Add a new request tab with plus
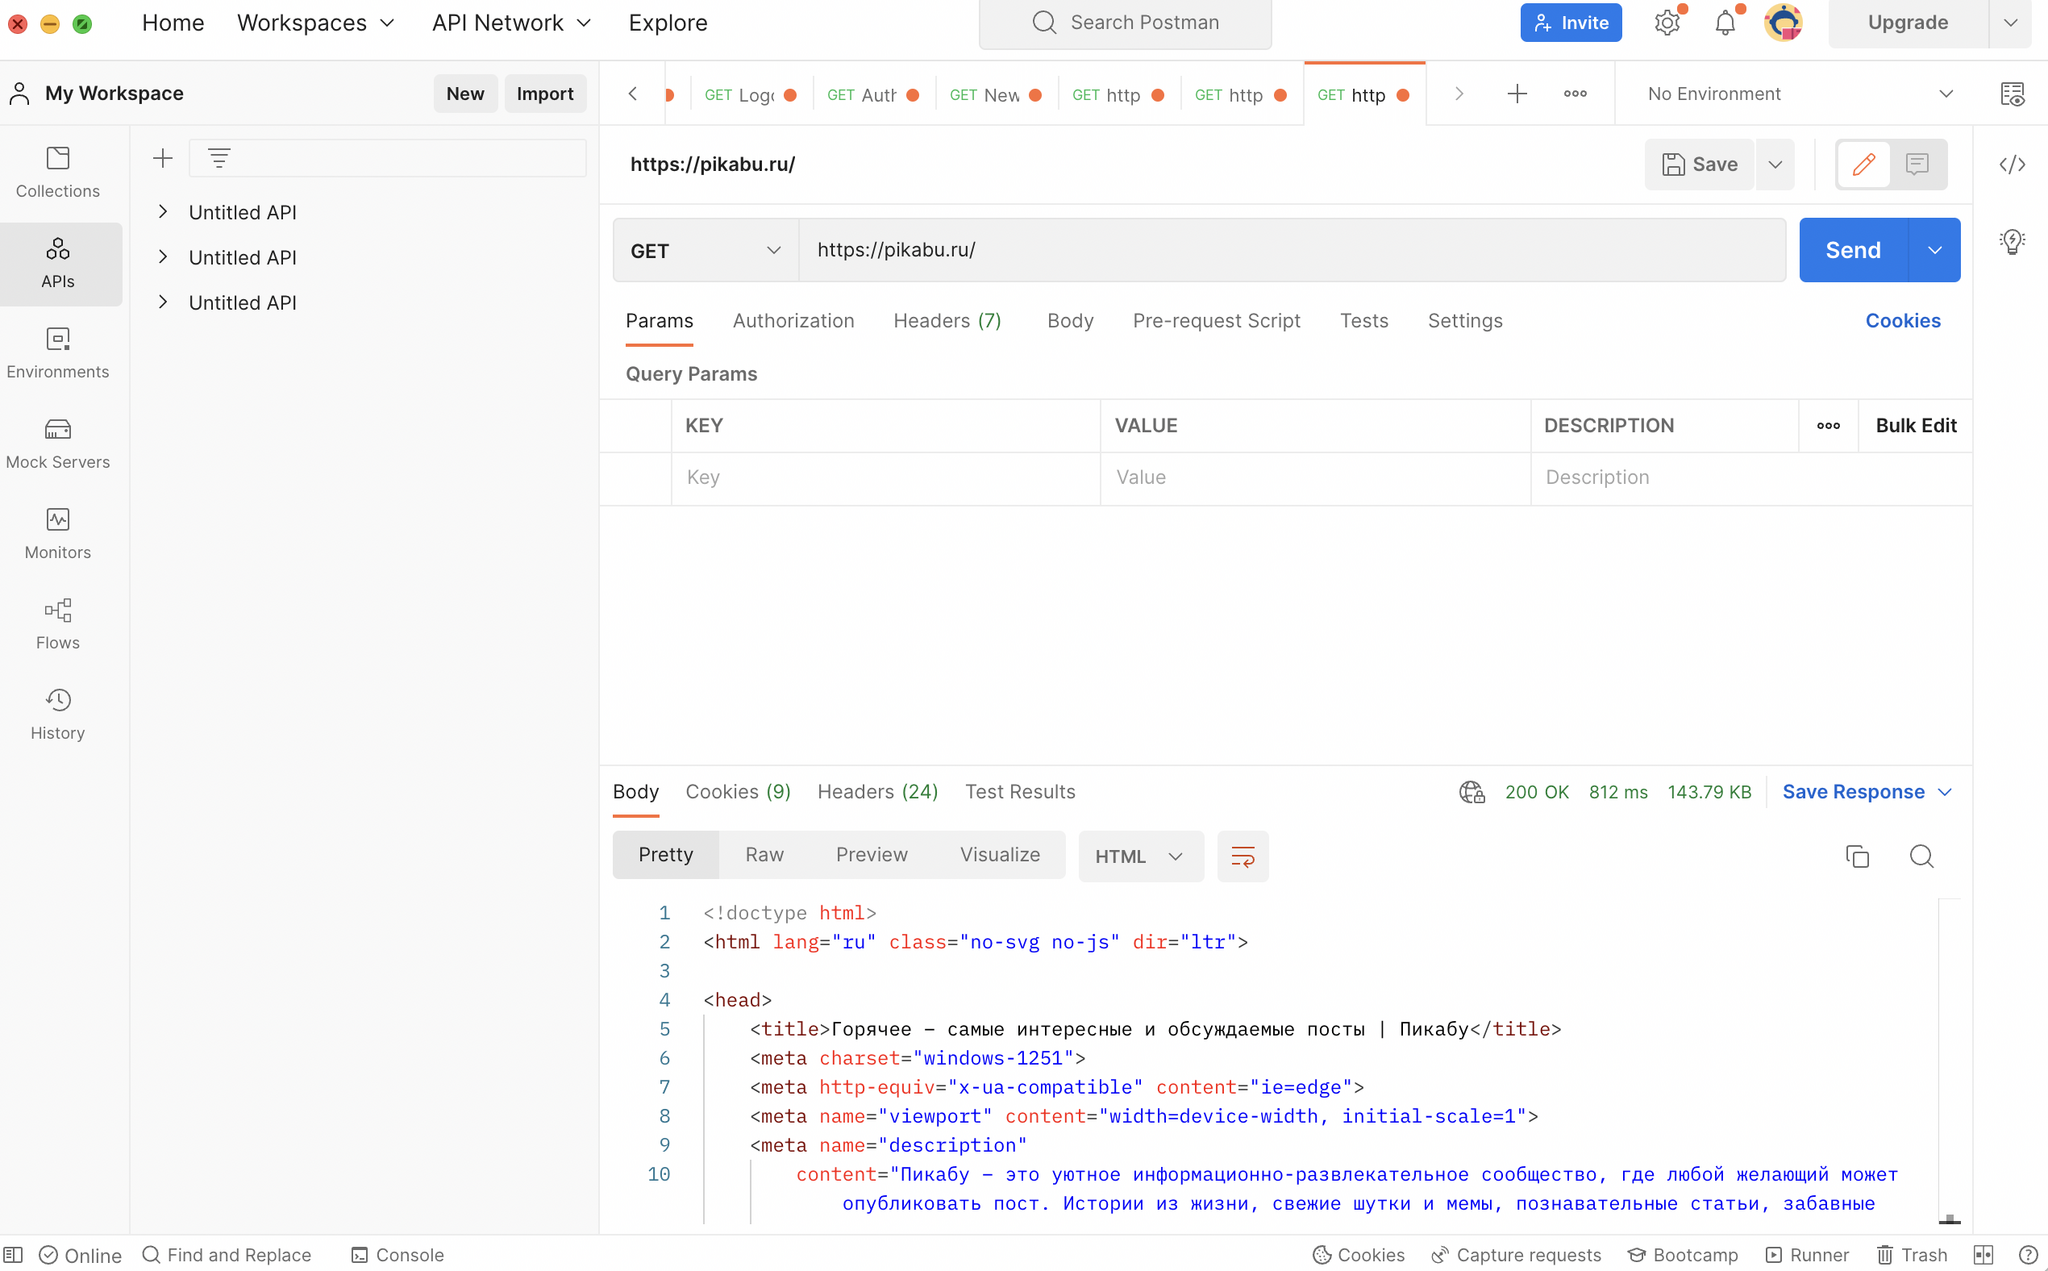2048x1271 pixels. pos(1517,94)
